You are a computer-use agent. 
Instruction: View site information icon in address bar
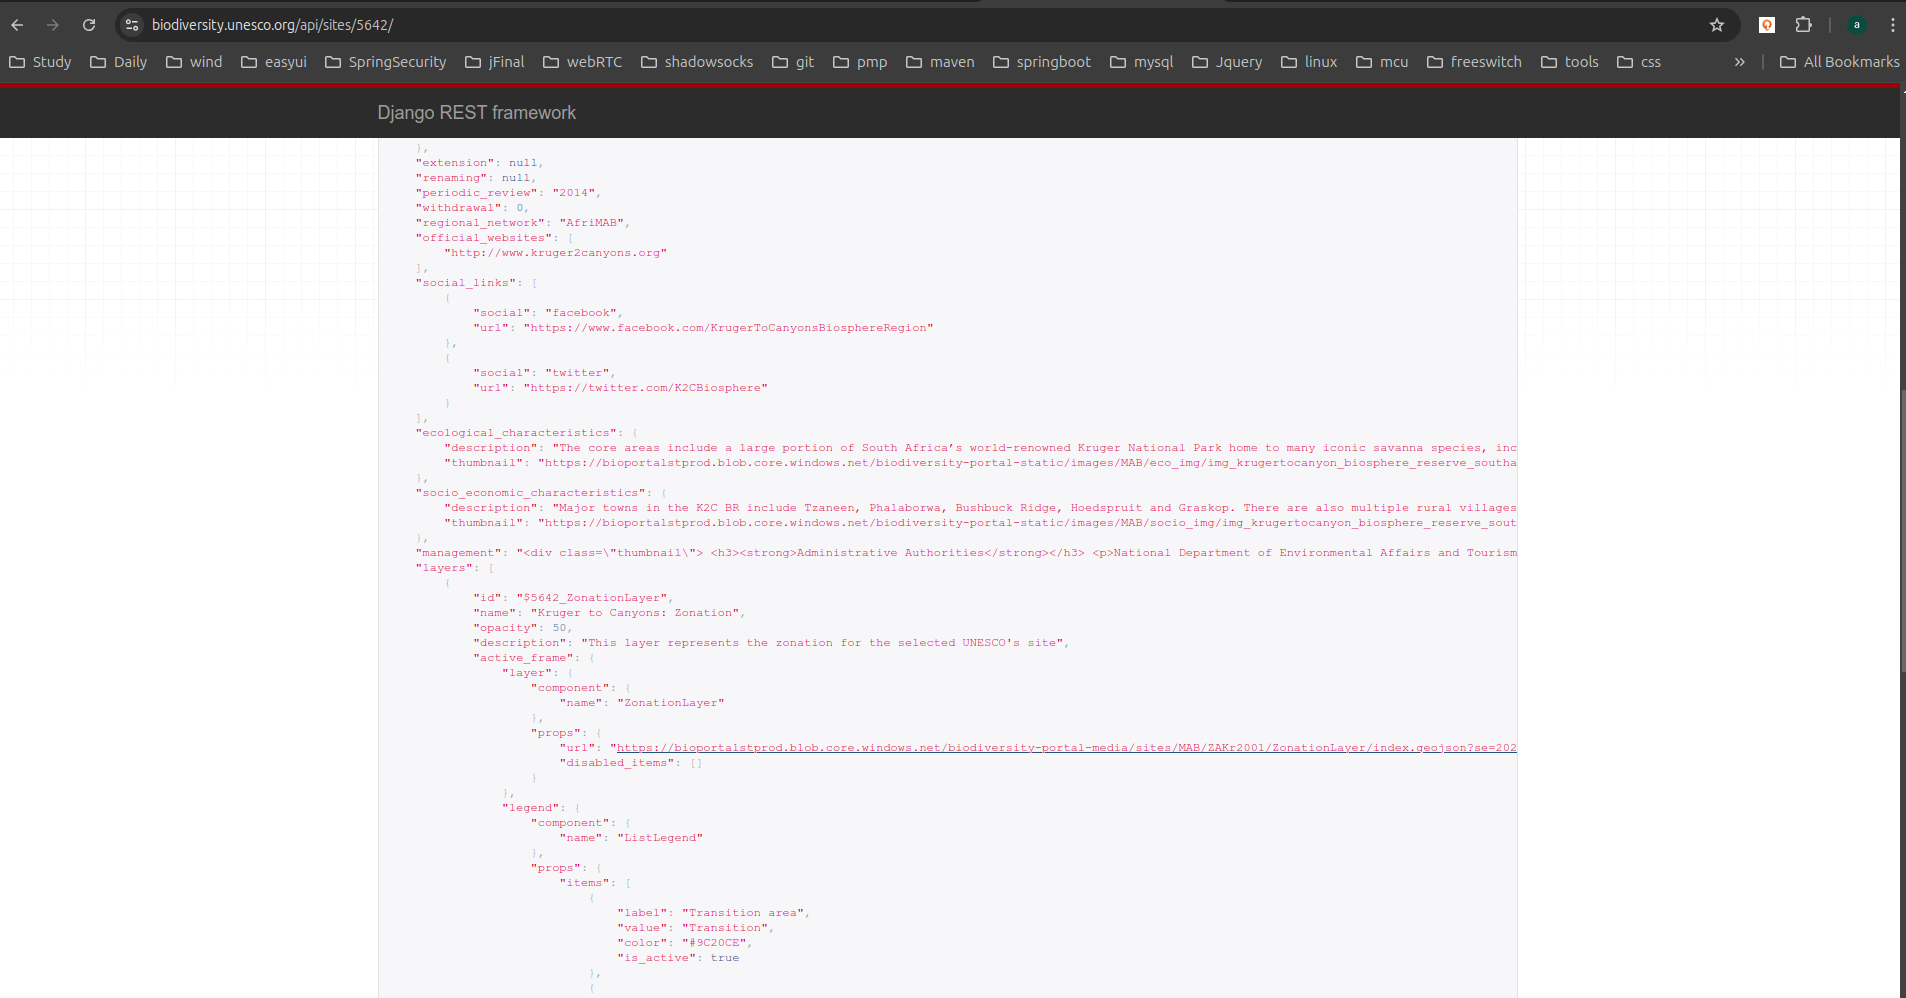132,25
